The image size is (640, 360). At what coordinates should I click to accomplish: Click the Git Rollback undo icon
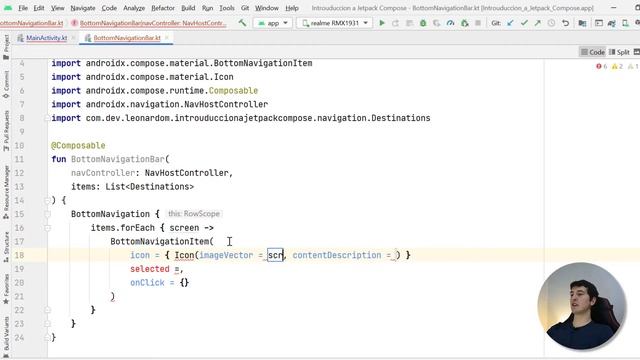[565, 23]
